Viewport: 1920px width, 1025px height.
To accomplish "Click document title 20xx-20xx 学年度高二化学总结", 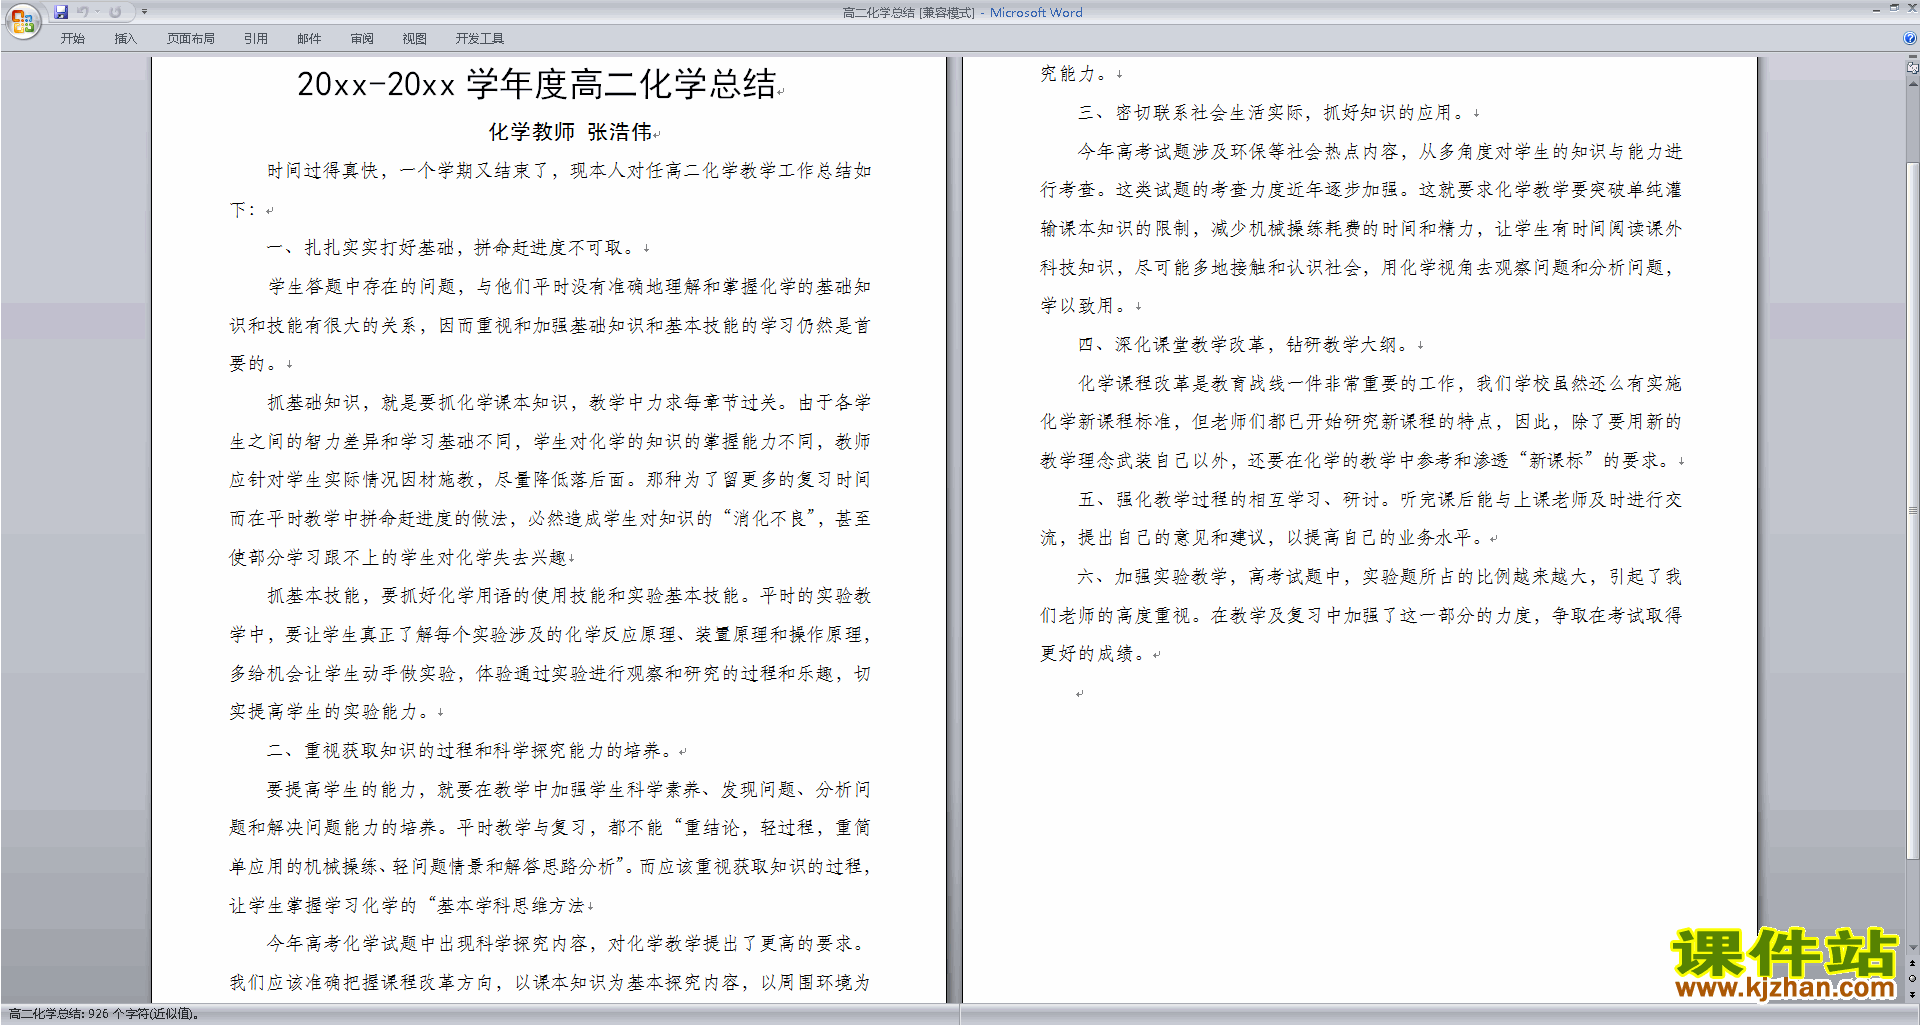I will (537, 84).
